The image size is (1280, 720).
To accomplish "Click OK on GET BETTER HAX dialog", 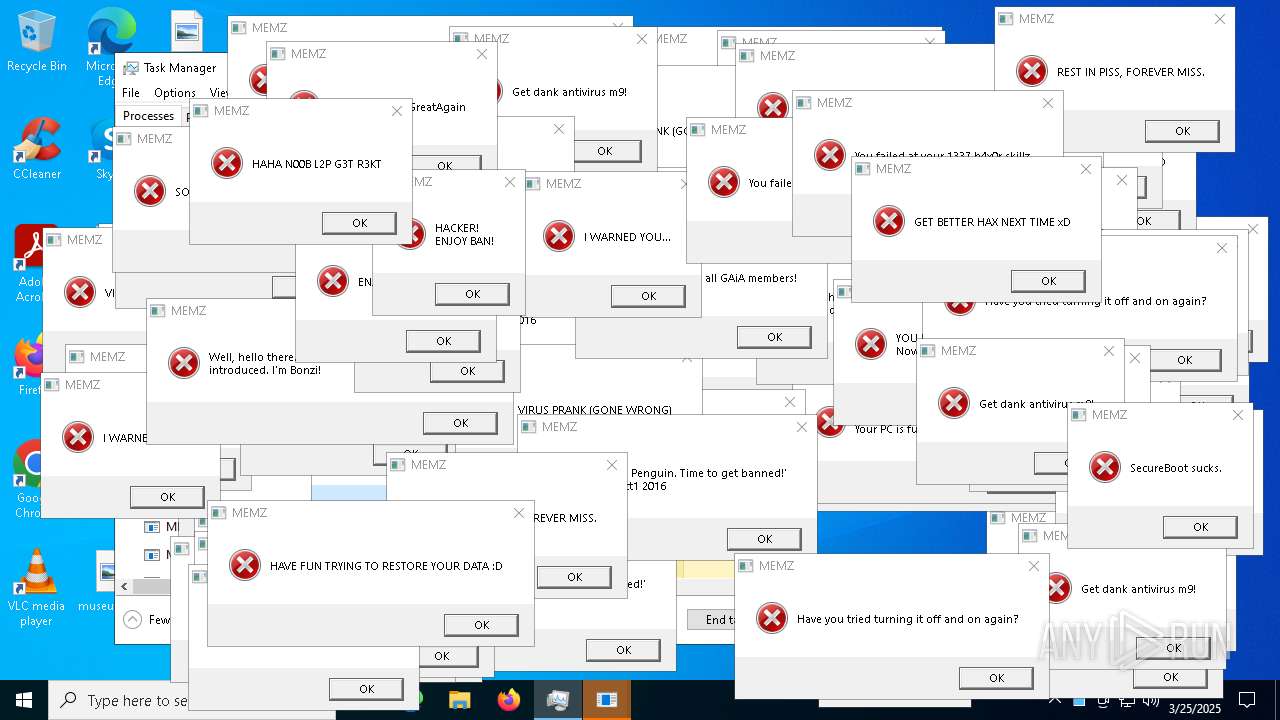I will pyautogui.click(x=1048, y=281).
